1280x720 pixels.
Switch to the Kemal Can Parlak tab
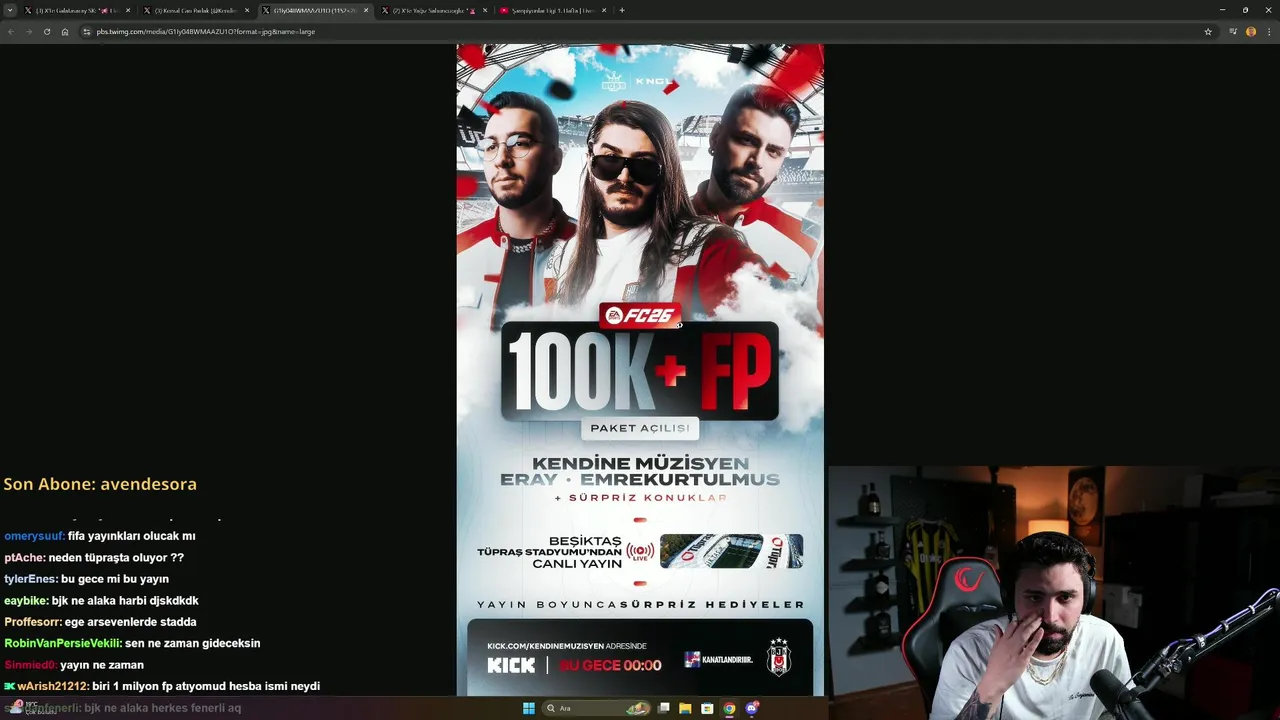click(x=195, y=10)
